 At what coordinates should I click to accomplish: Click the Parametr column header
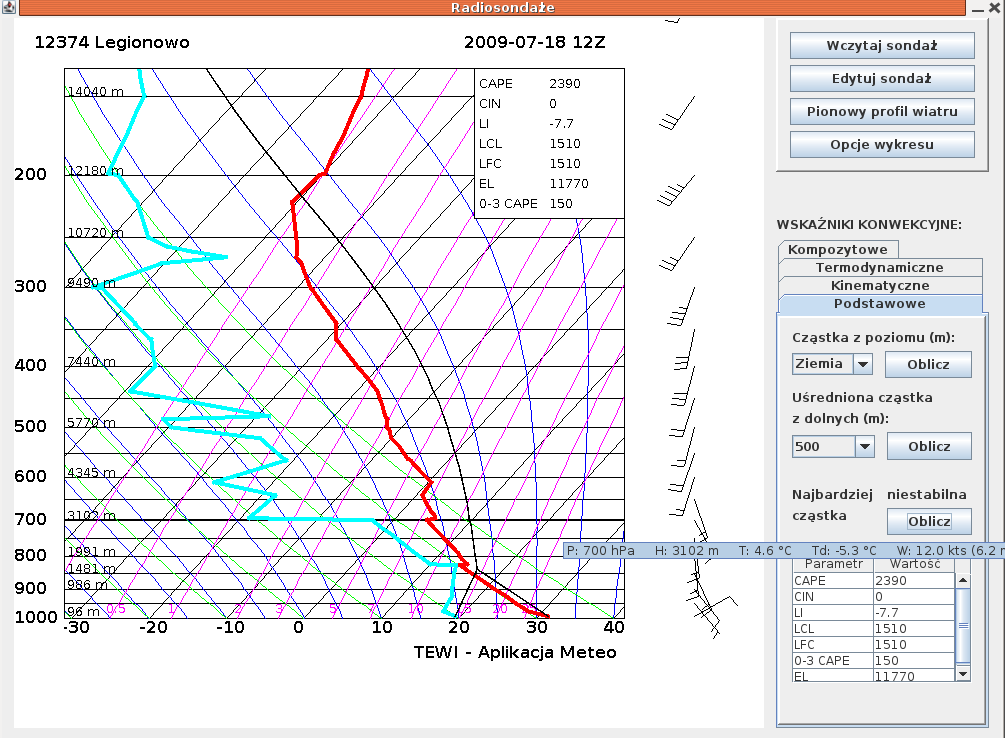(x=833, y=564)
